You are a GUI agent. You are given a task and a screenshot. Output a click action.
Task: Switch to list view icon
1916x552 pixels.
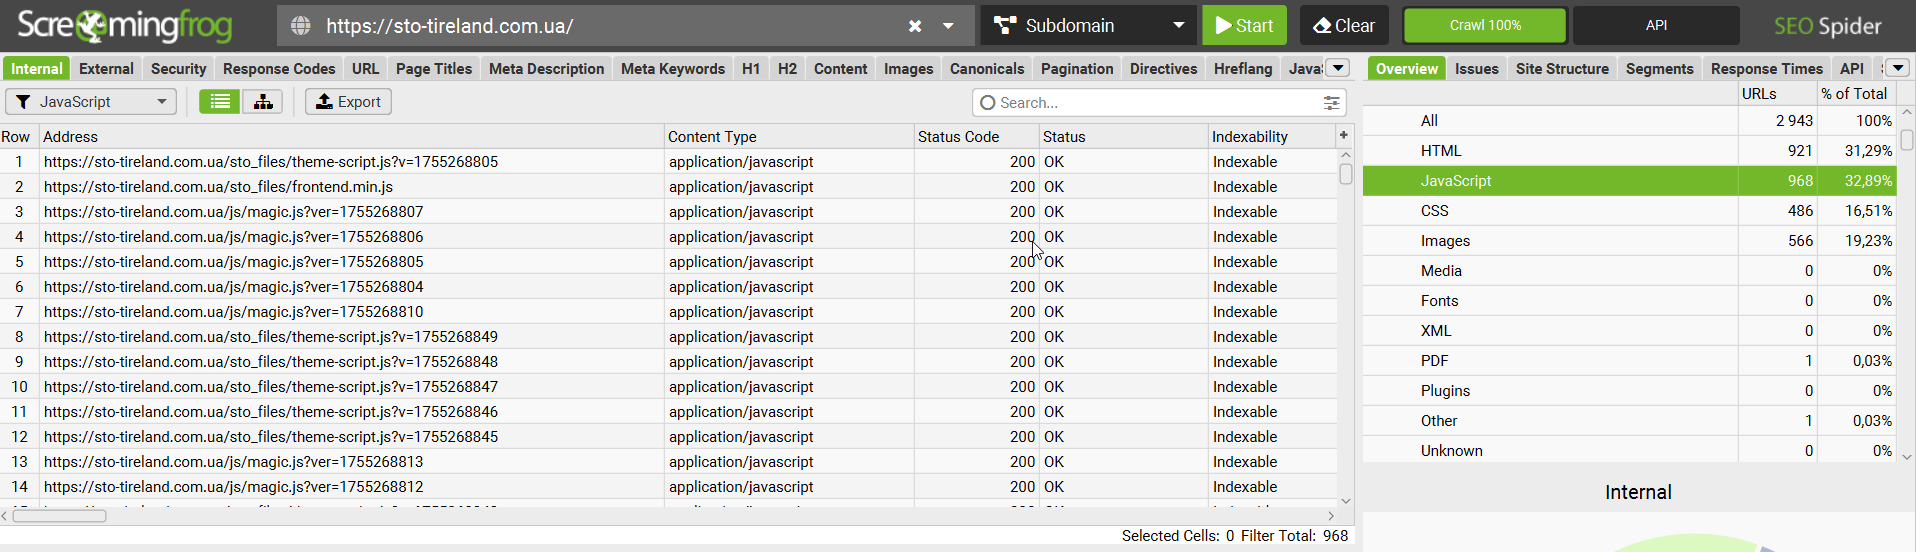tap(220, 102)
